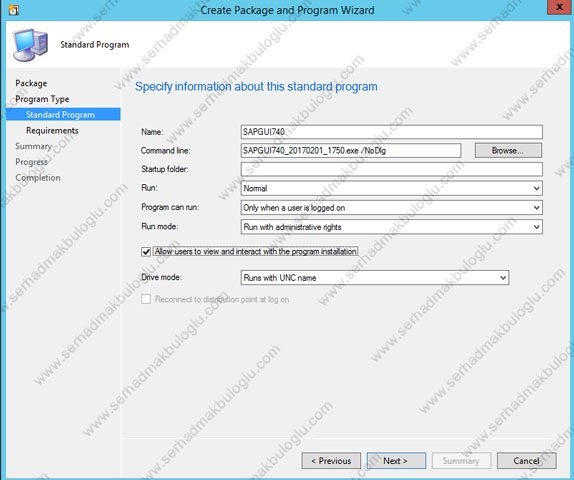
Task: Open the Run mode dropdown
Action: pyautogui.click(x=392, y=227)
